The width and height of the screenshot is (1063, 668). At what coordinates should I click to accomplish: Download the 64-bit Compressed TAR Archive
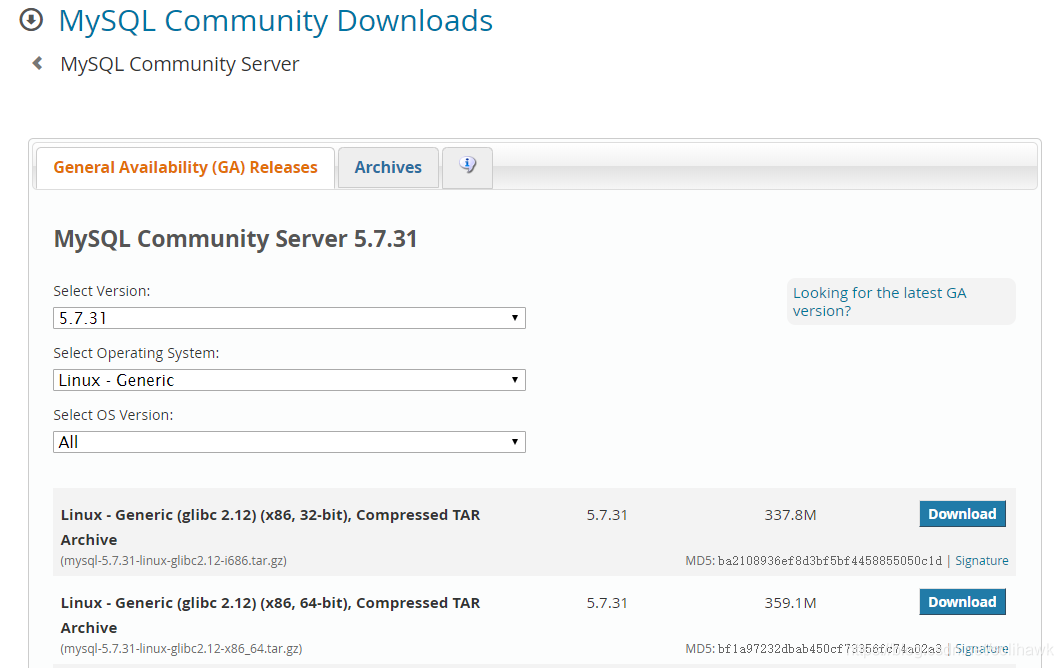click(x=962, y=602)
